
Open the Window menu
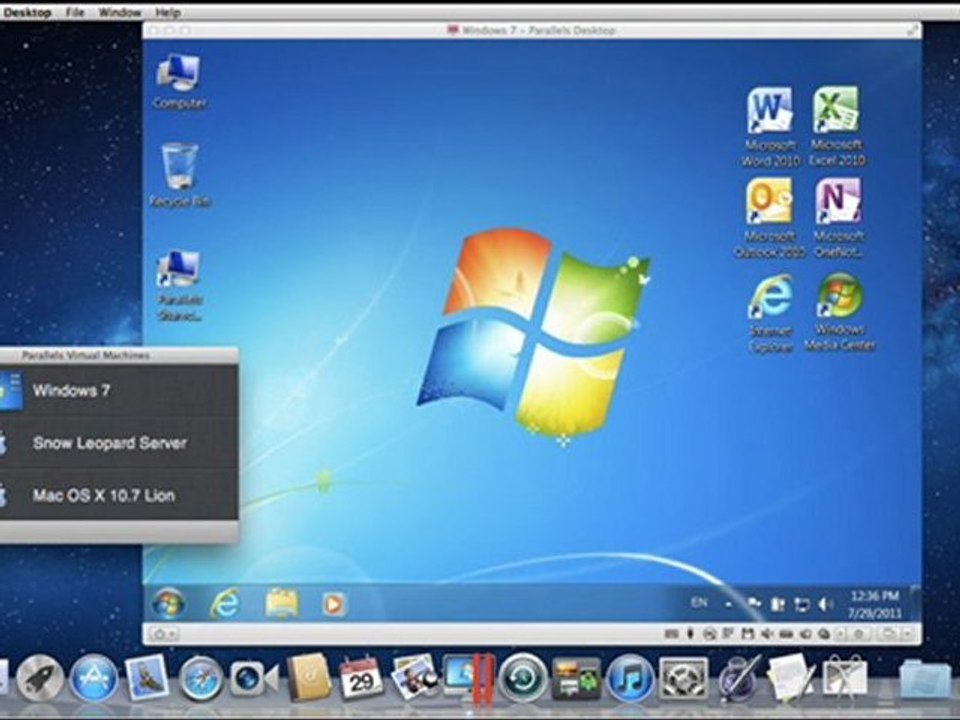(x=119, y=12)
